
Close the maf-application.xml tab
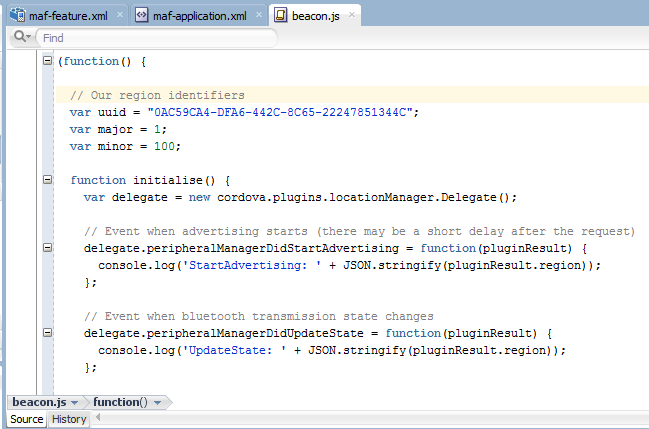coord(259,14)
